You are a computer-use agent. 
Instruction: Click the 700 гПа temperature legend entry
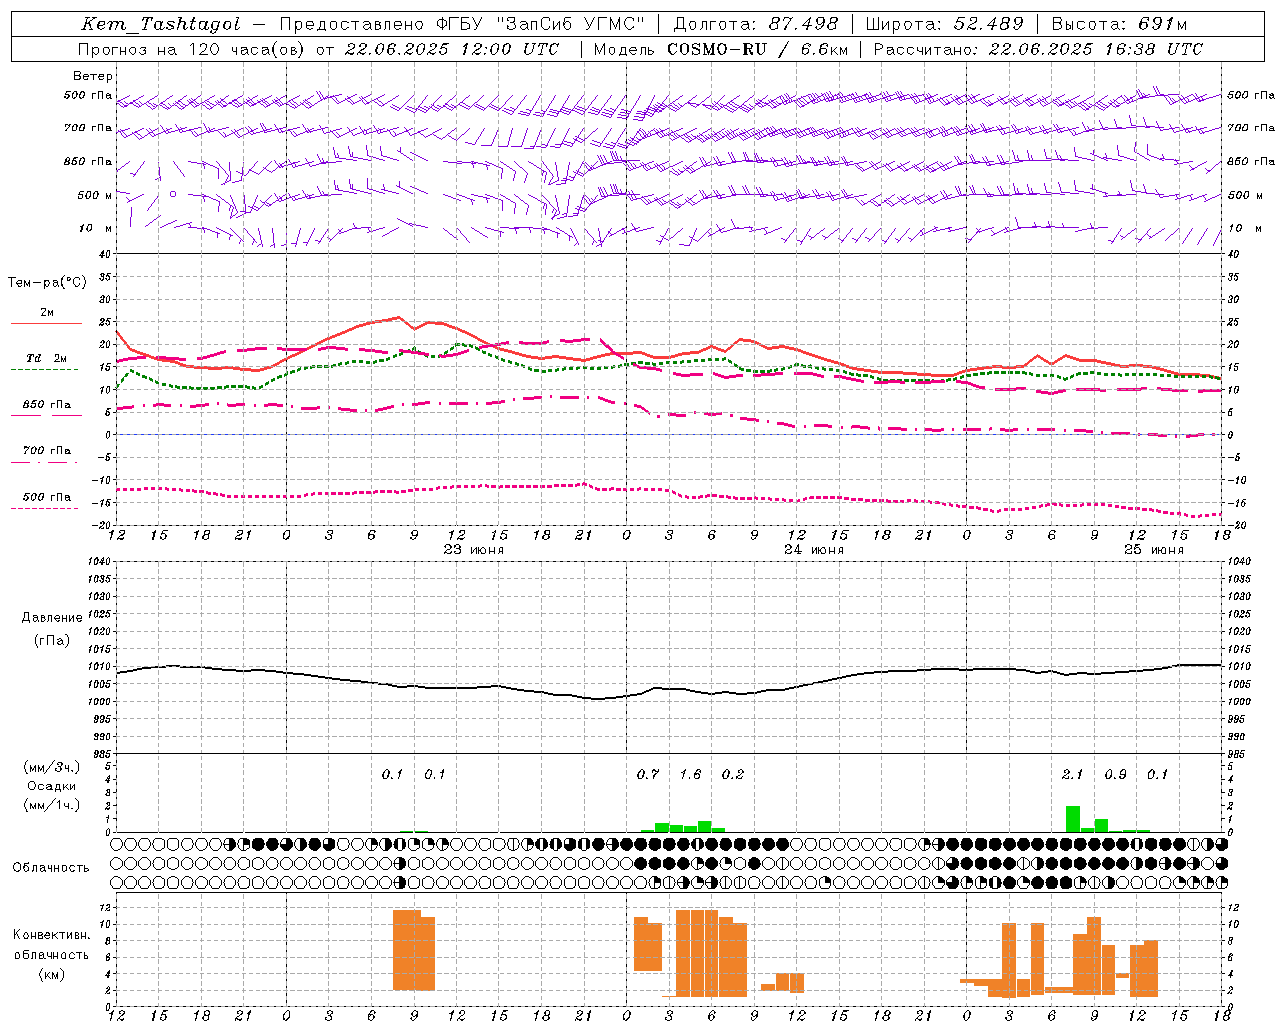[46, 451]
